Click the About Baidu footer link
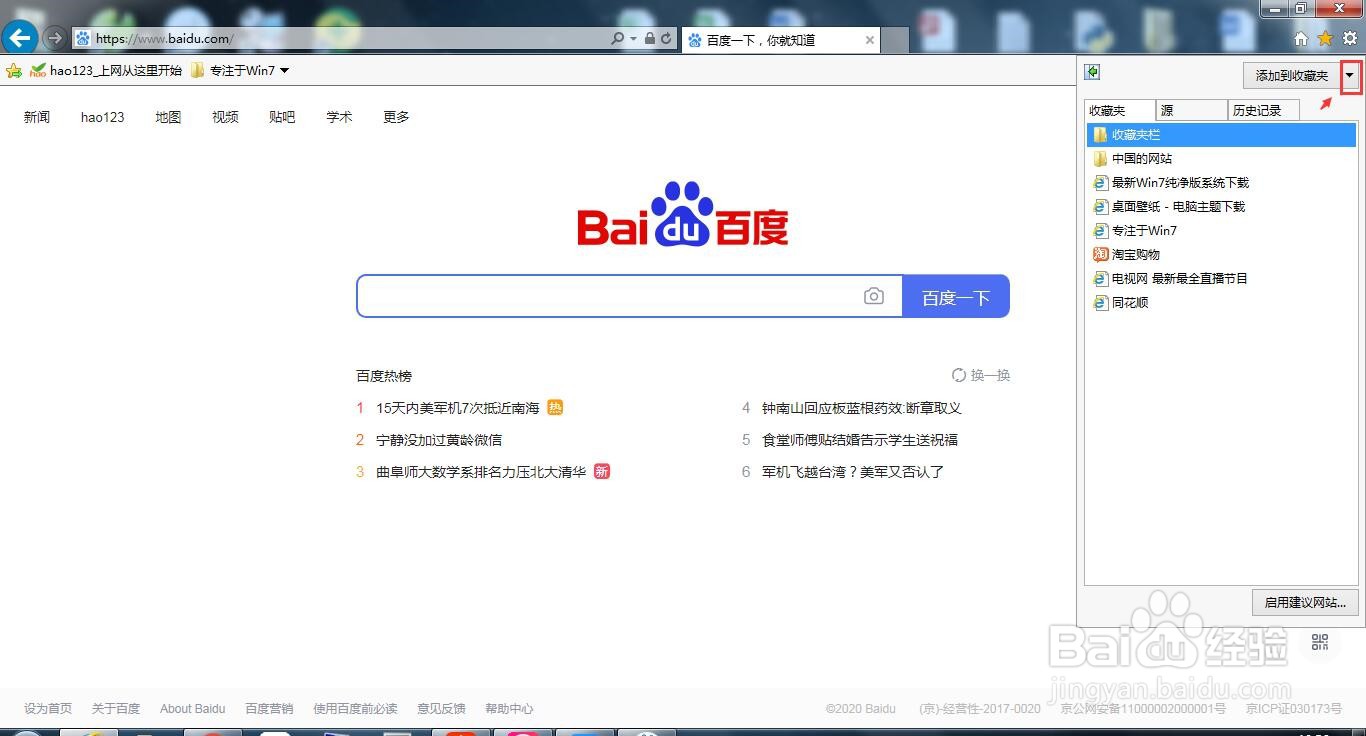 (193, 708)
